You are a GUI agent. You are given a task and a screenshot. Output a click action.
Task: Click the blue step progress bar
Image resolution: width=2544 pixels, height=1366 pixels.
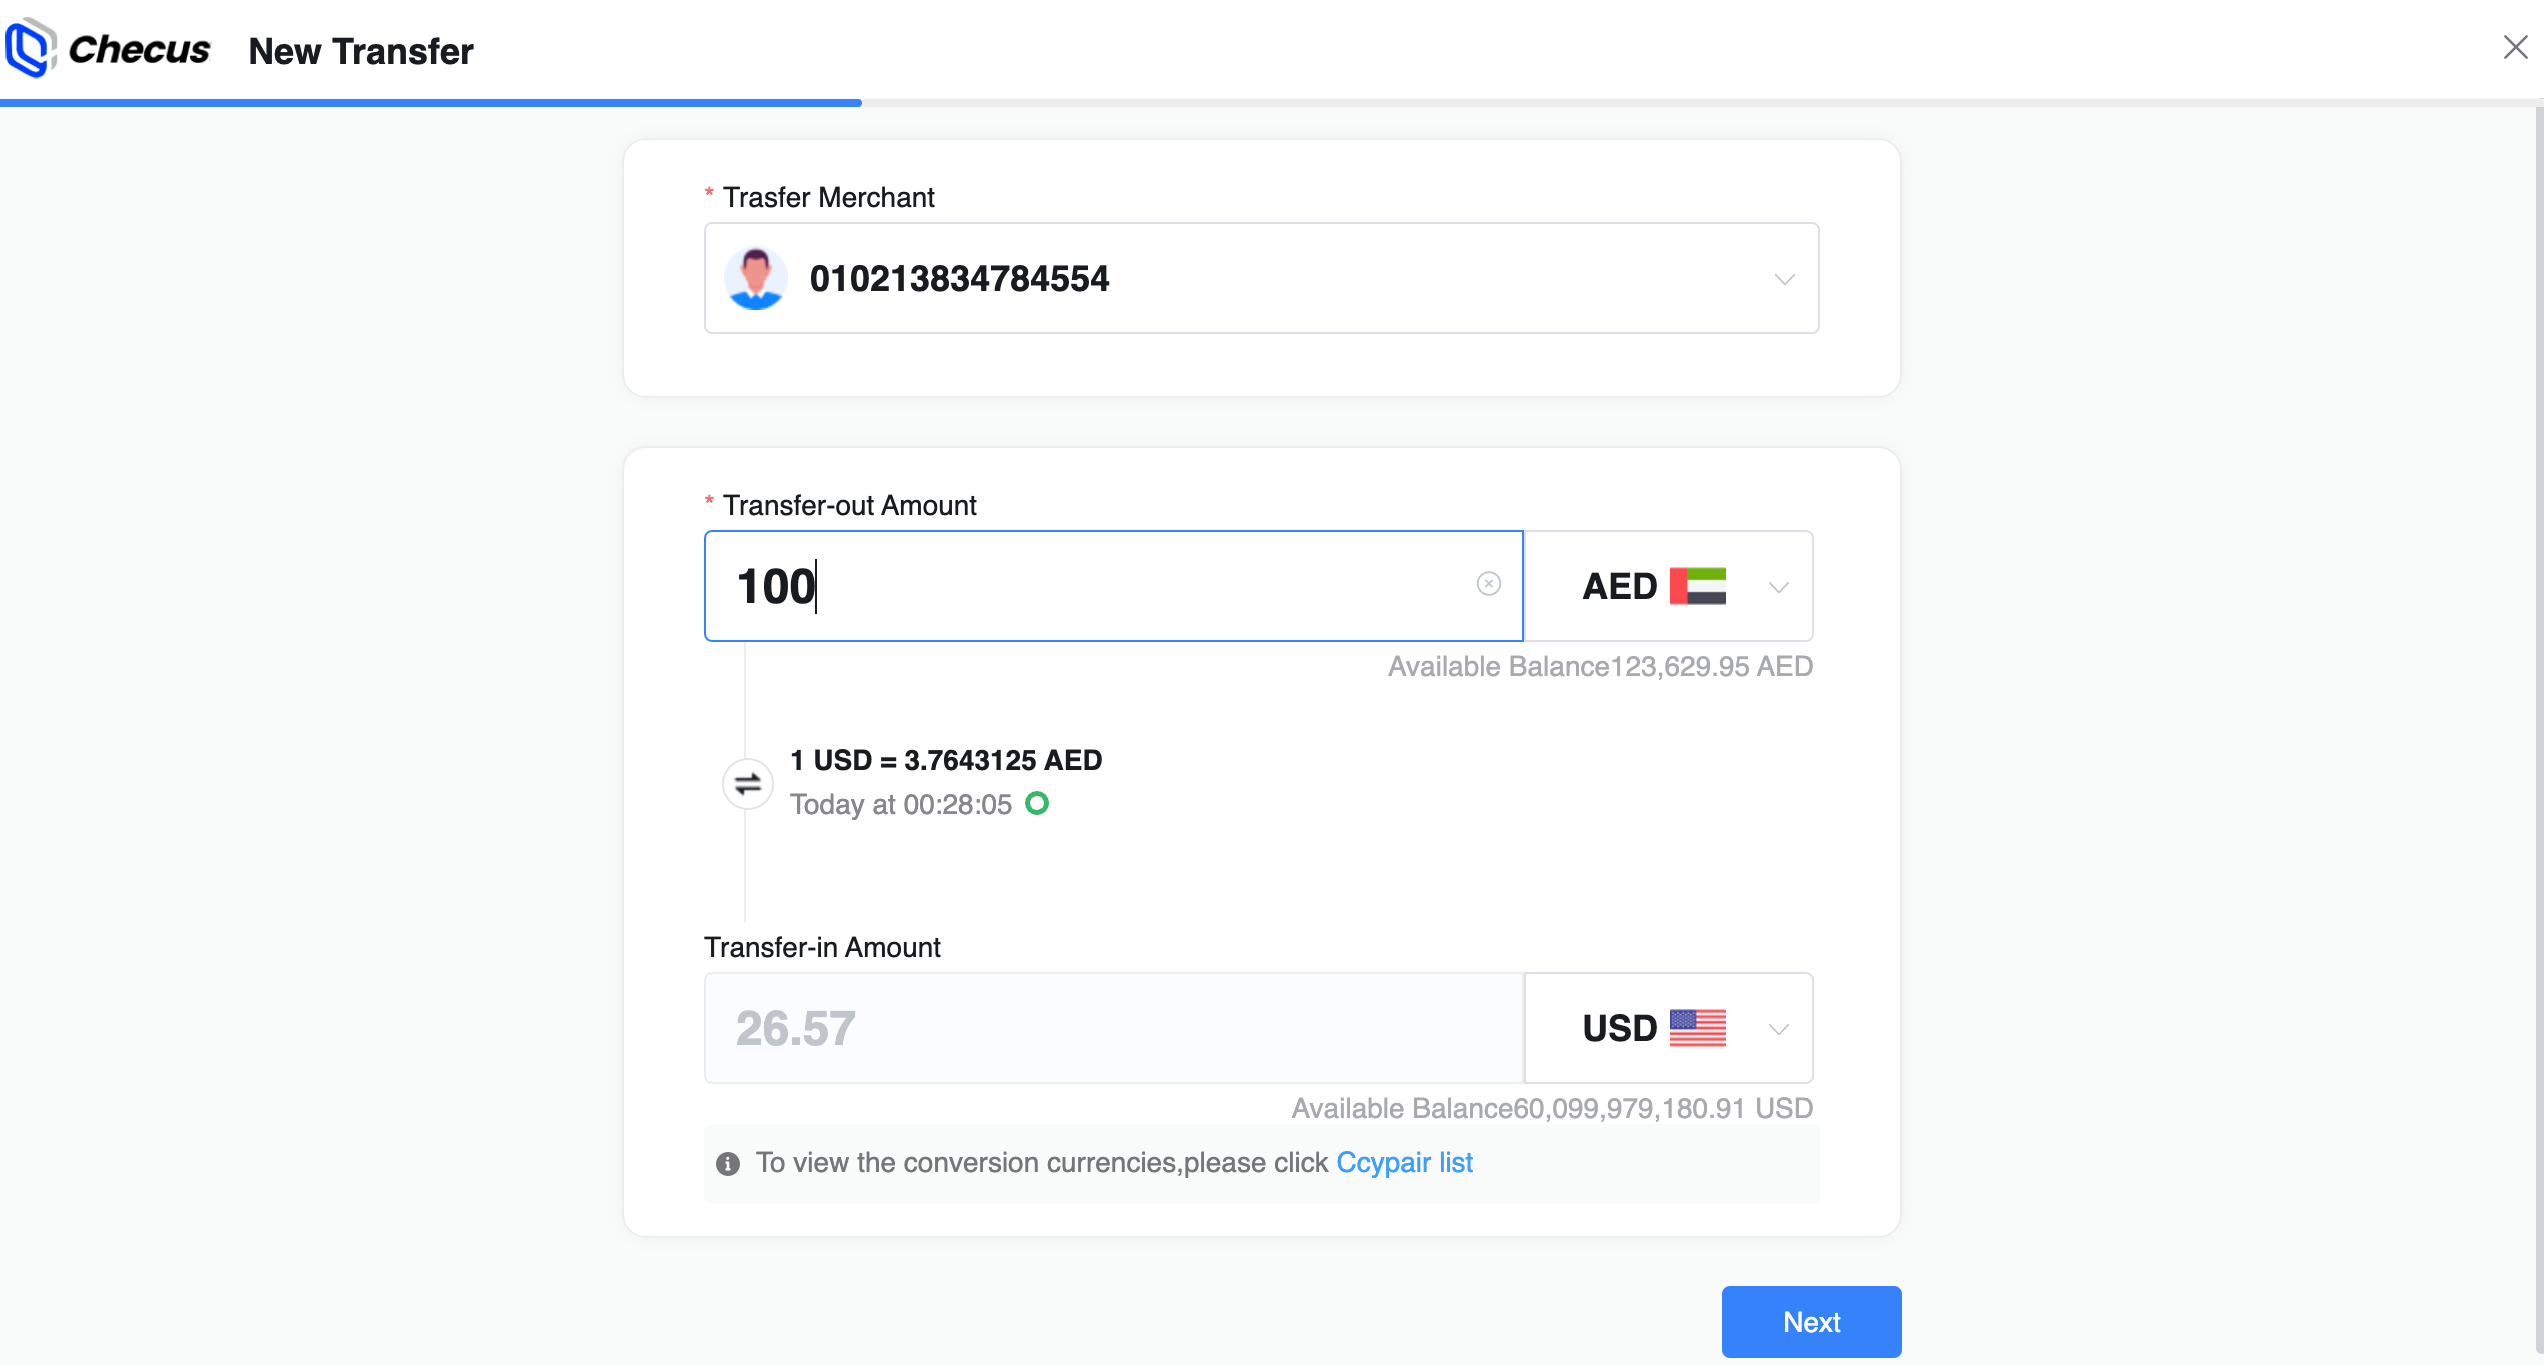[430, 102]
